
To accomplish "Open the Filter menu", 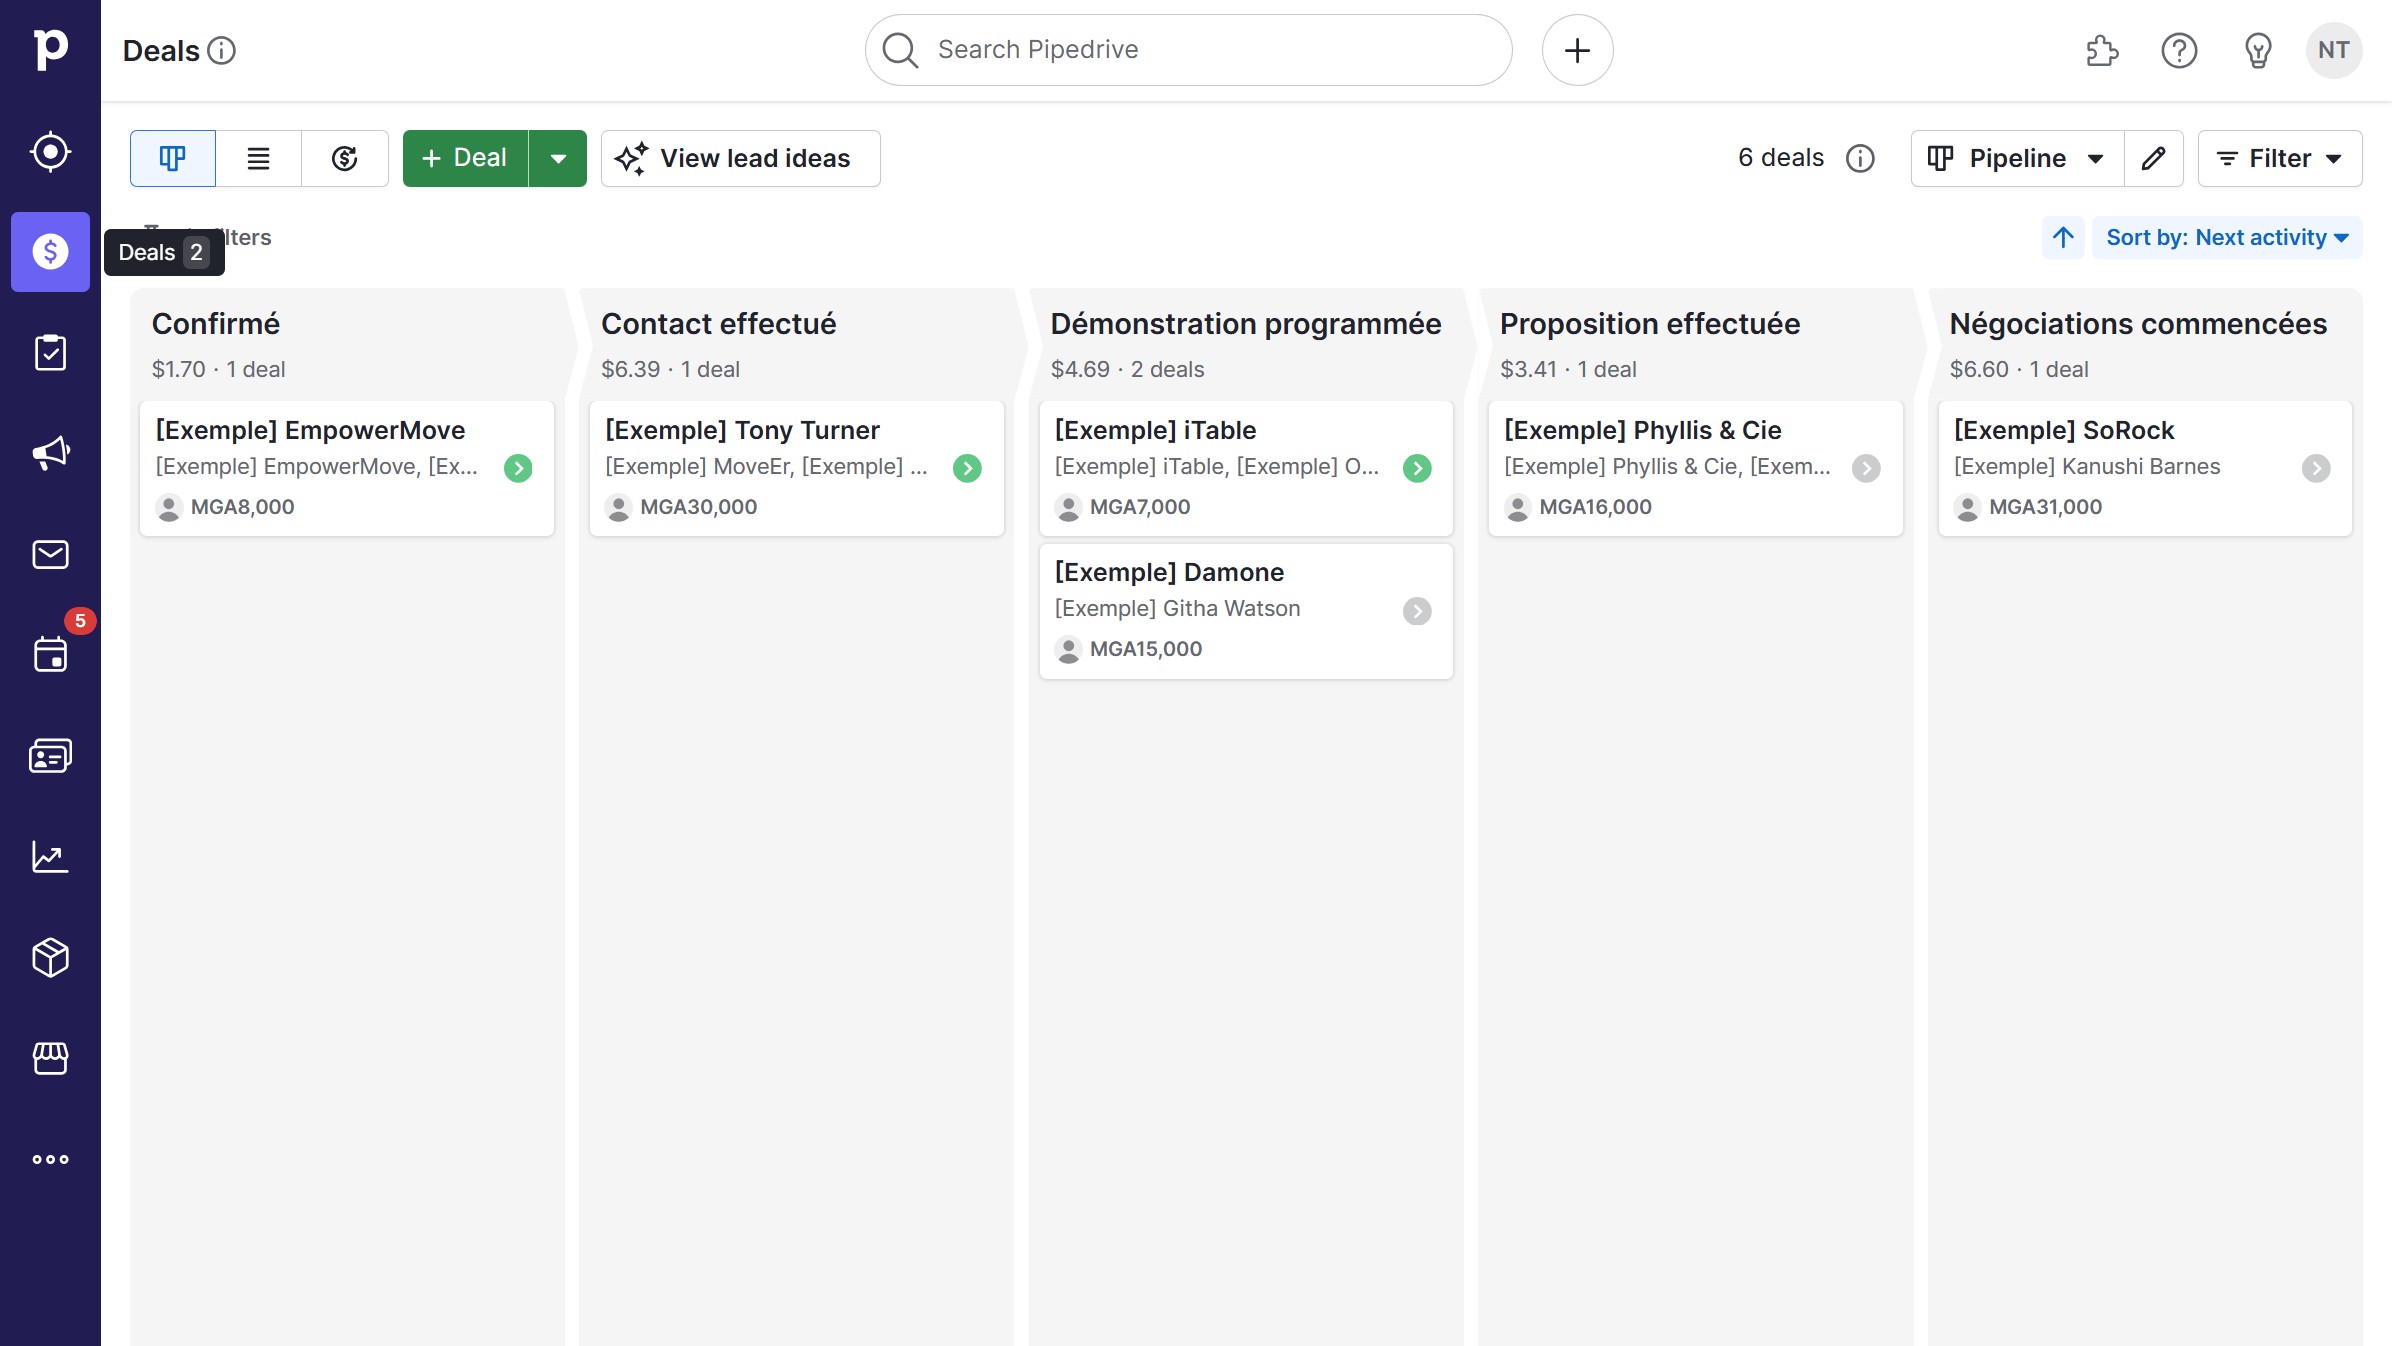I will [2279, 158].
